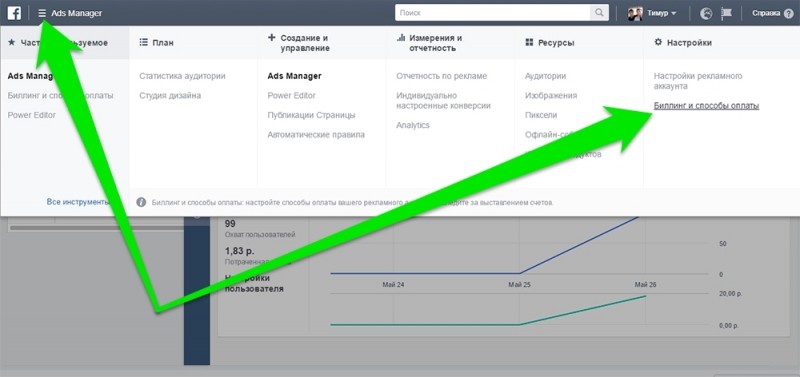
Task: Click the grid icon beside Ресурсы
Action: [529, 43]
